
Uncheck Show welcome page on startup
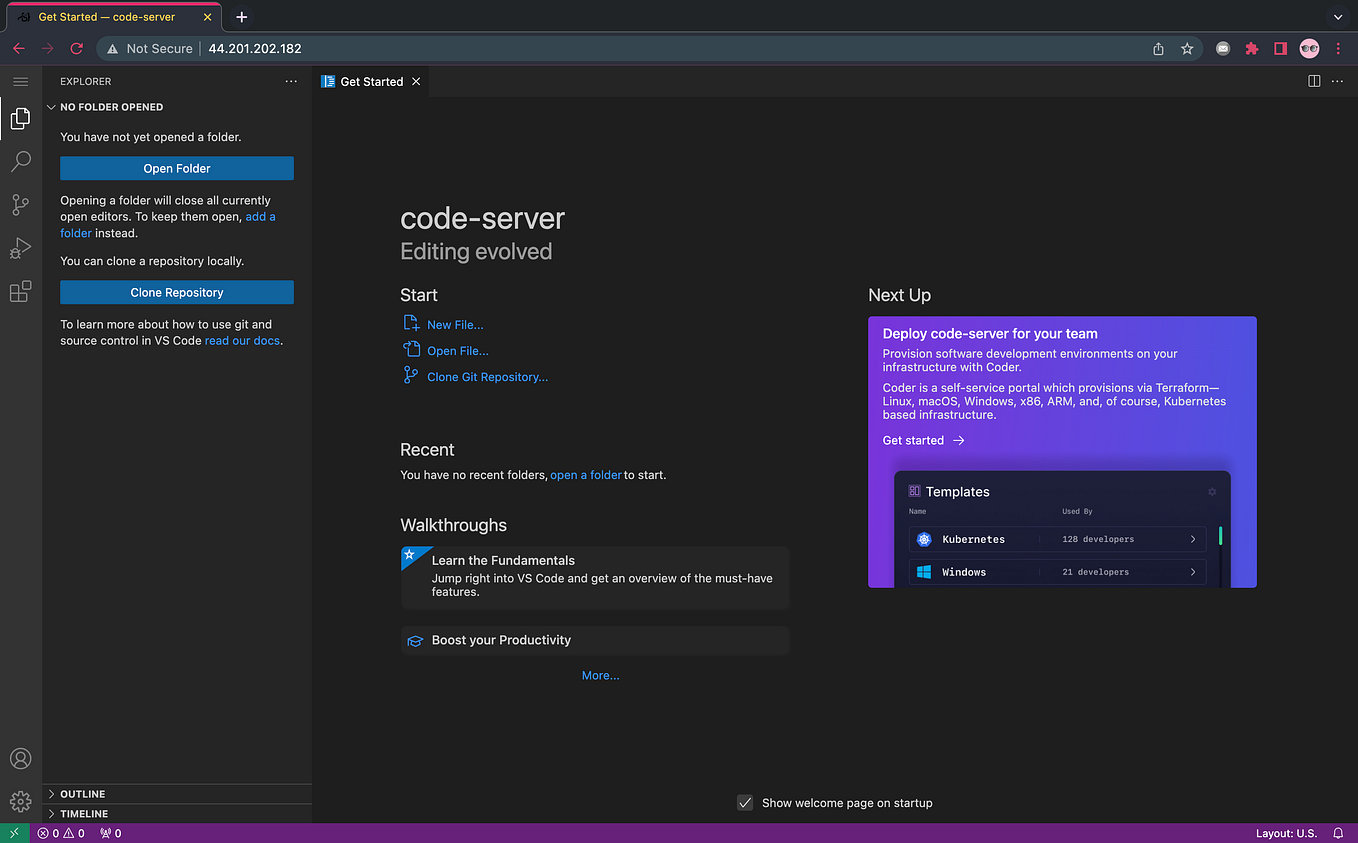(x=745, y=802)
